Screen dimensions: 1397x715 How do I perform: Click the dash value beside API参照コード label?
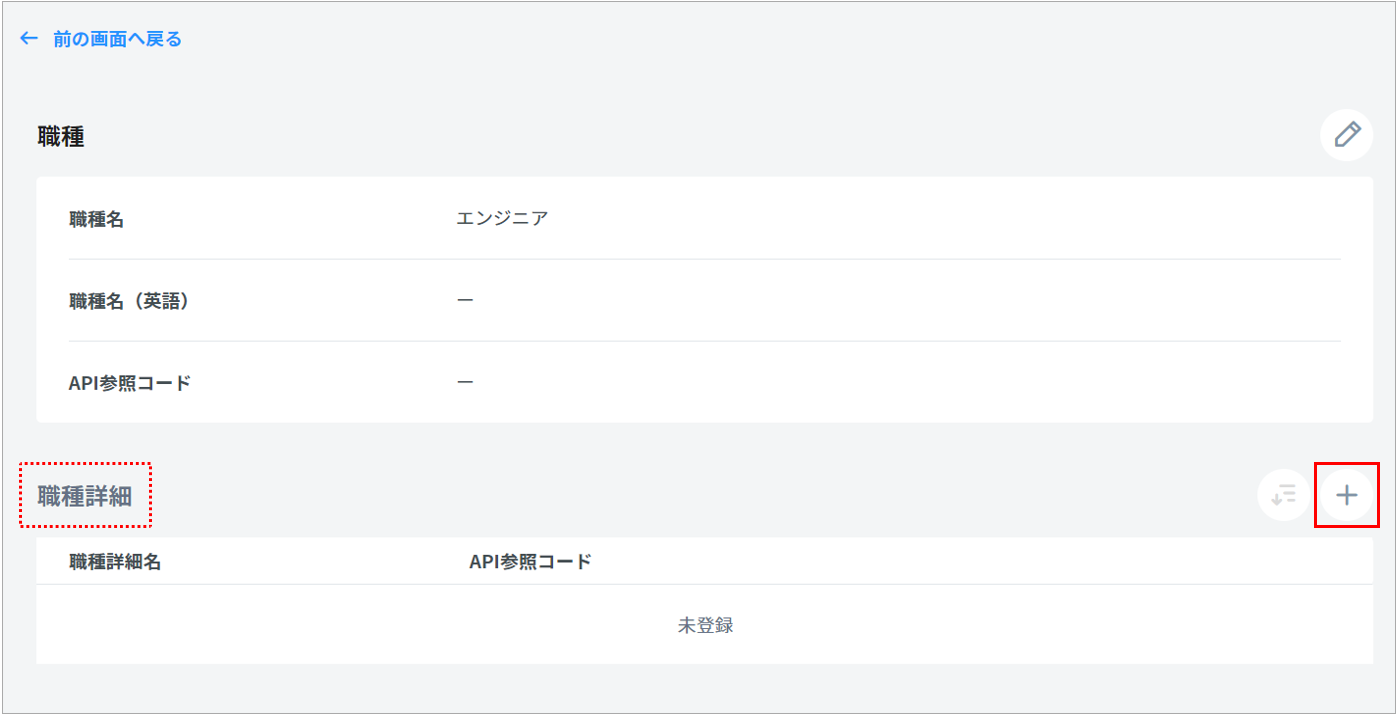click(465, 382)
